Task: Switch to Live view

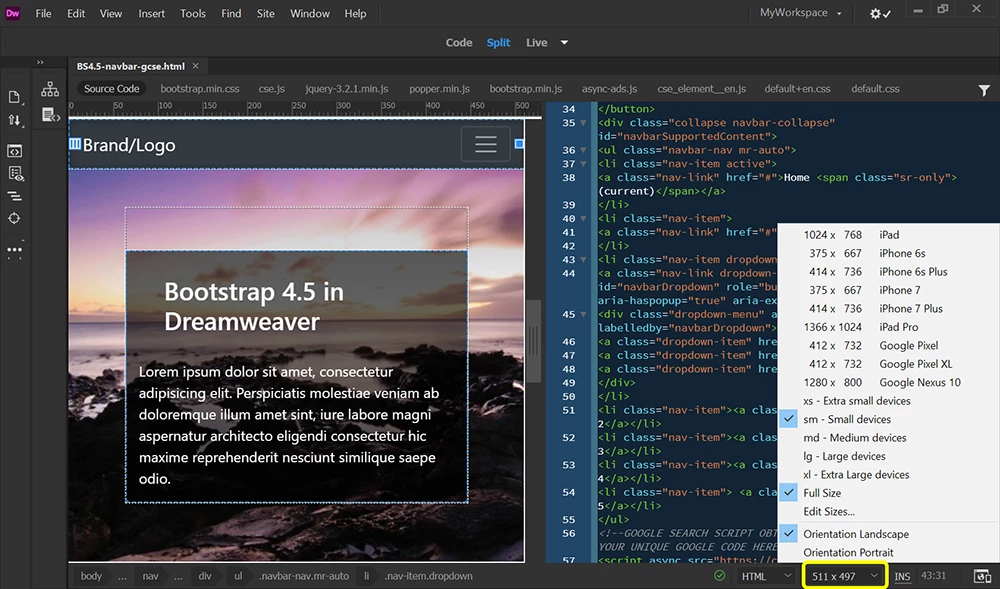Action: click(536, 43)
